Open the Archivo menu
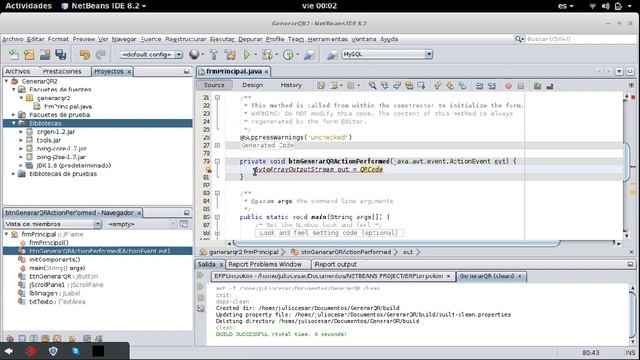Screen dimensions: 640x360 click(13, 39)
